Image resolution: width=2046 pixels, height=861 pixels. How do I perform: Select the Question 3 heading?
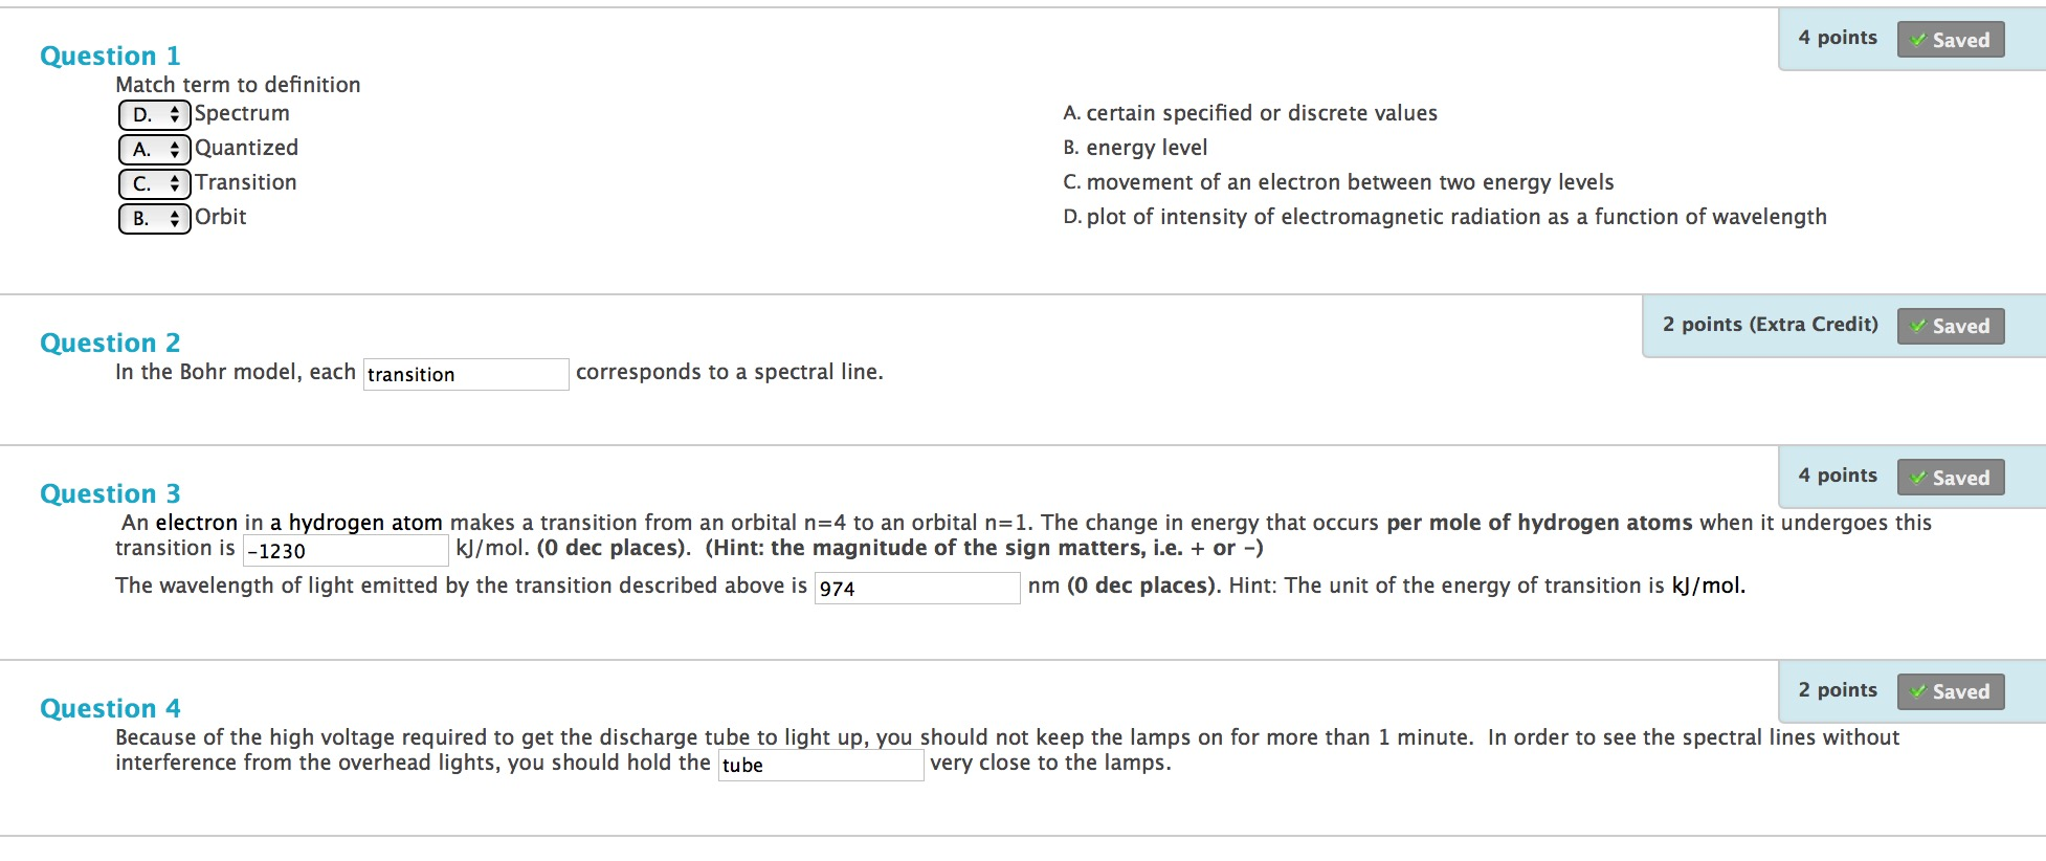point(110,494)
